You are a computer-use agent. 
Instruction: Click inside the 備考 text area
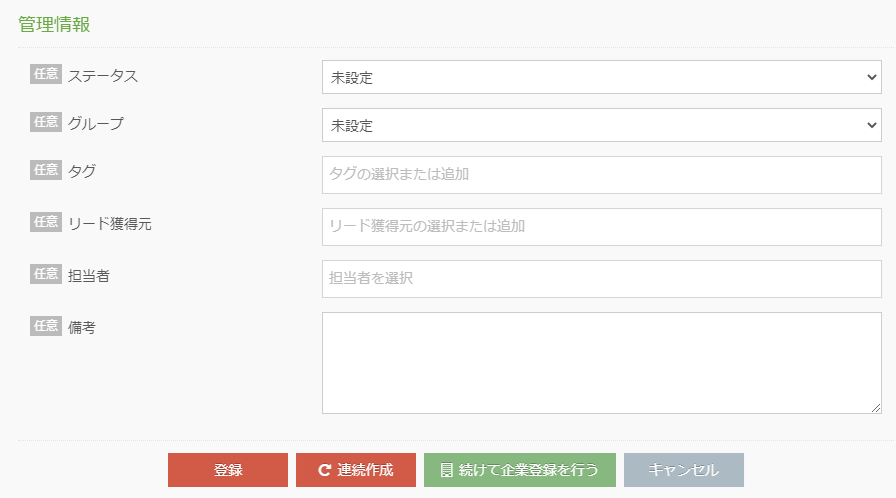[602, 363]
